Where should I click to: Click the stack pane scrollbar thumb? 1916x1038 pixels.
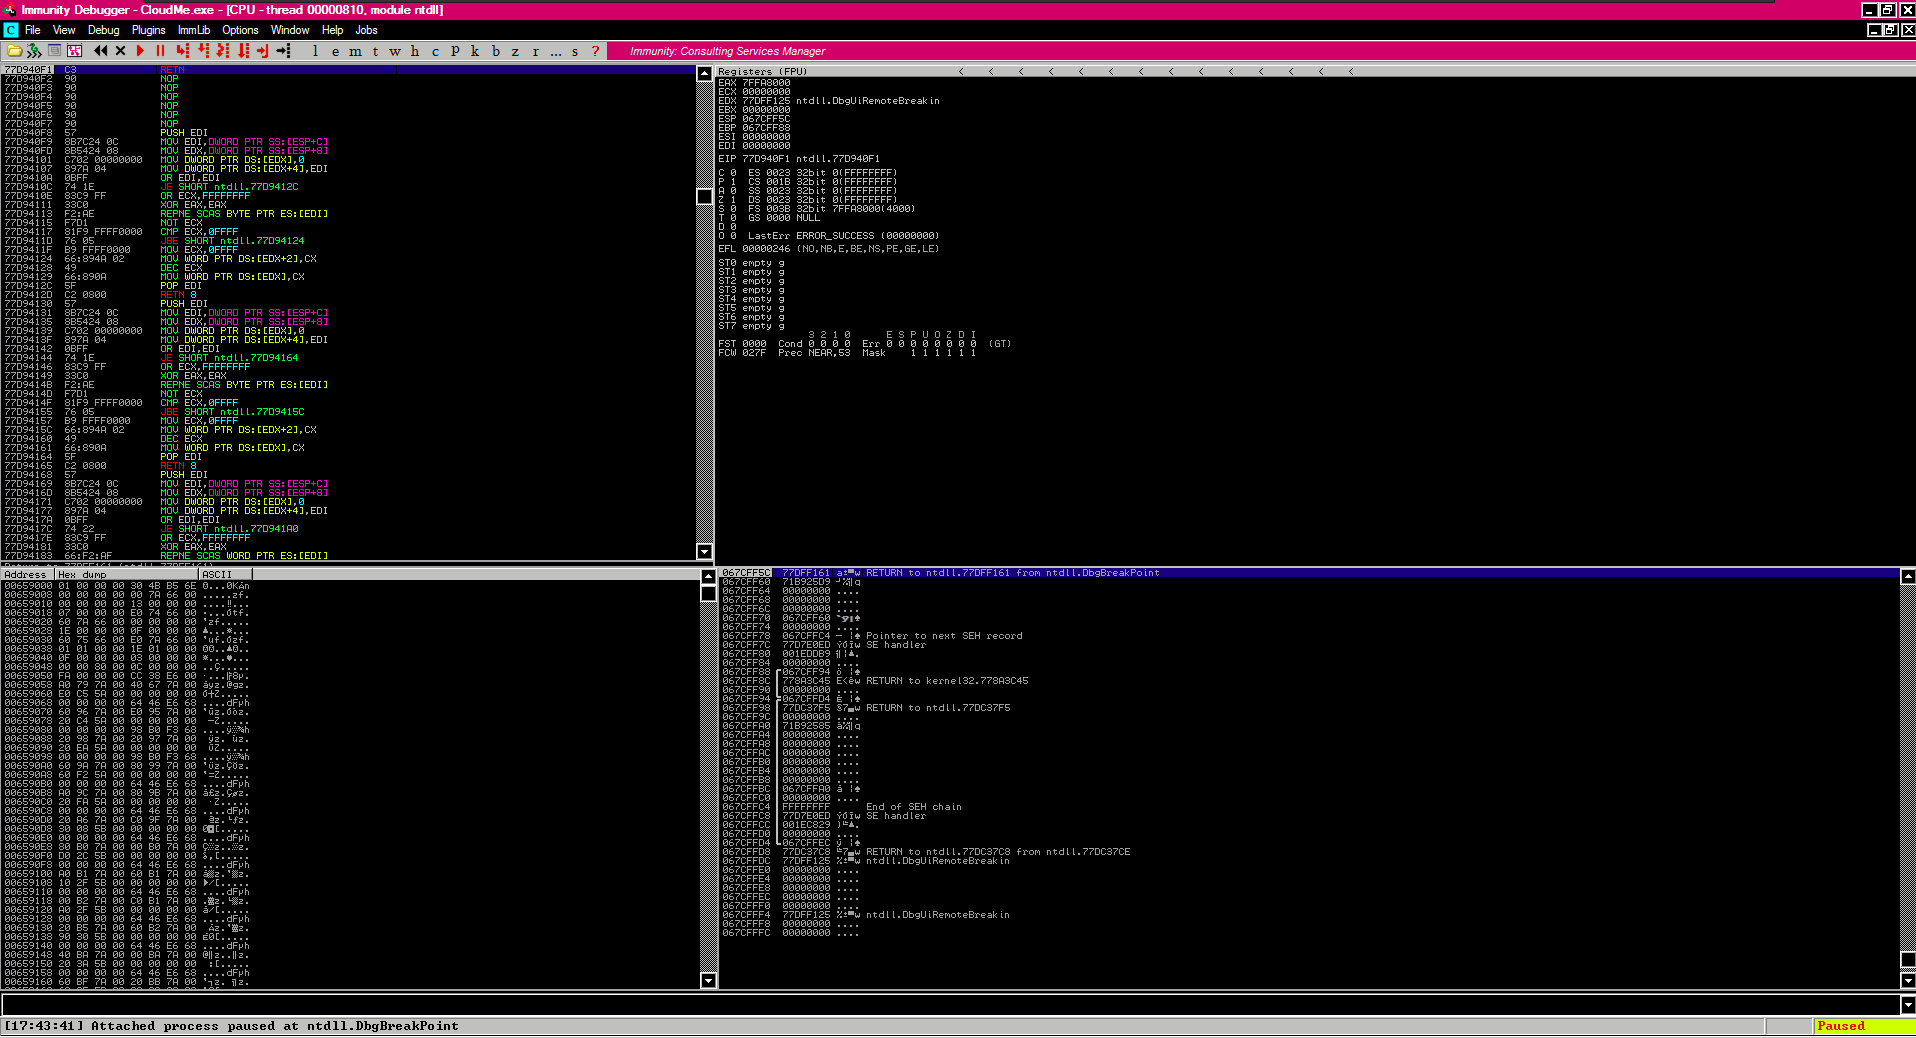pos(1907,959)
